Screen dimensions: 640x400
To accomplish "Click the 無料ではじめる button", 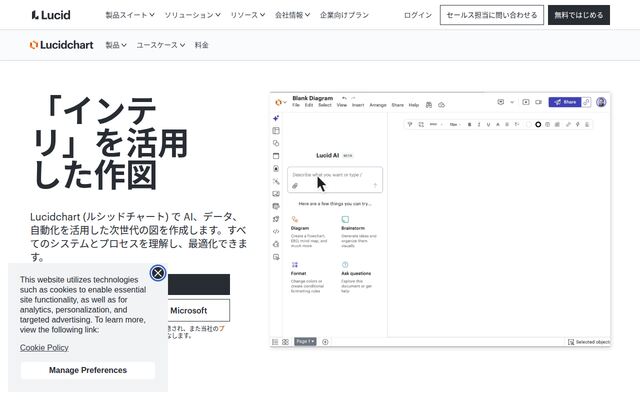I will [x=579, y=15].
